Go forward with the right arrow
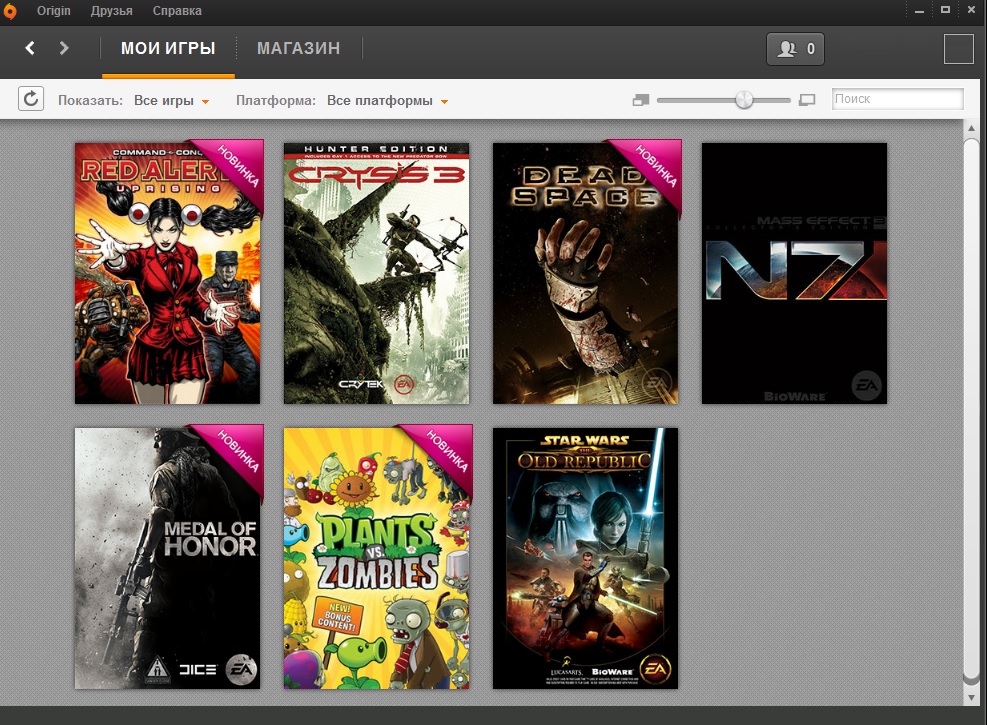This screenshot has width=987, height=725. pos(64,48)
